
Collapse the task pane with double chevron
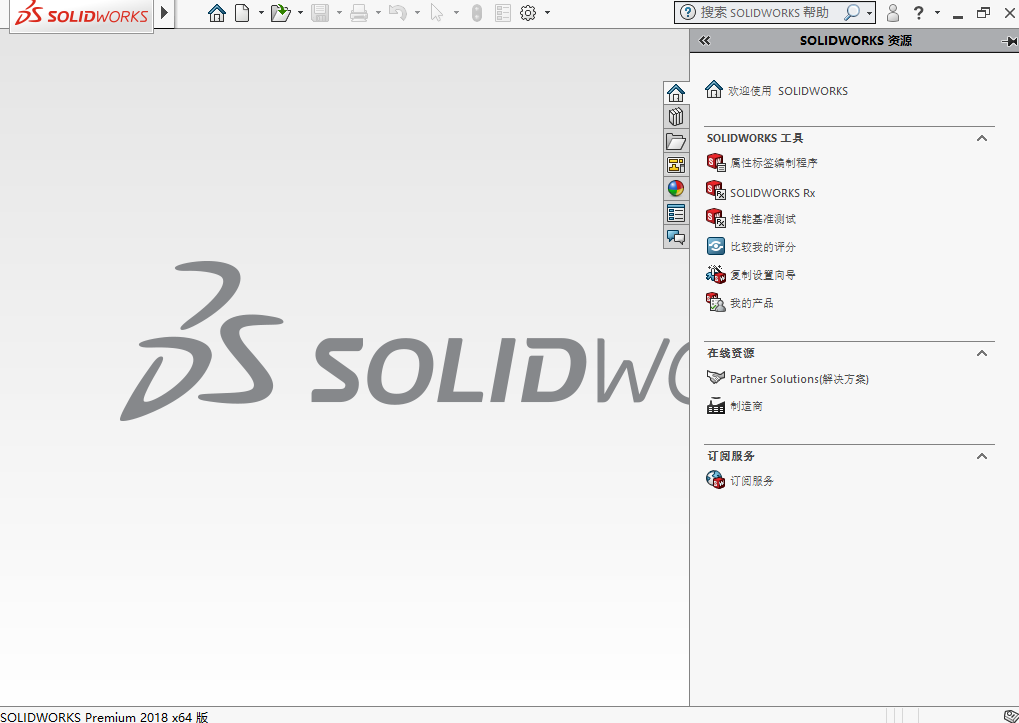click(704, 41)
